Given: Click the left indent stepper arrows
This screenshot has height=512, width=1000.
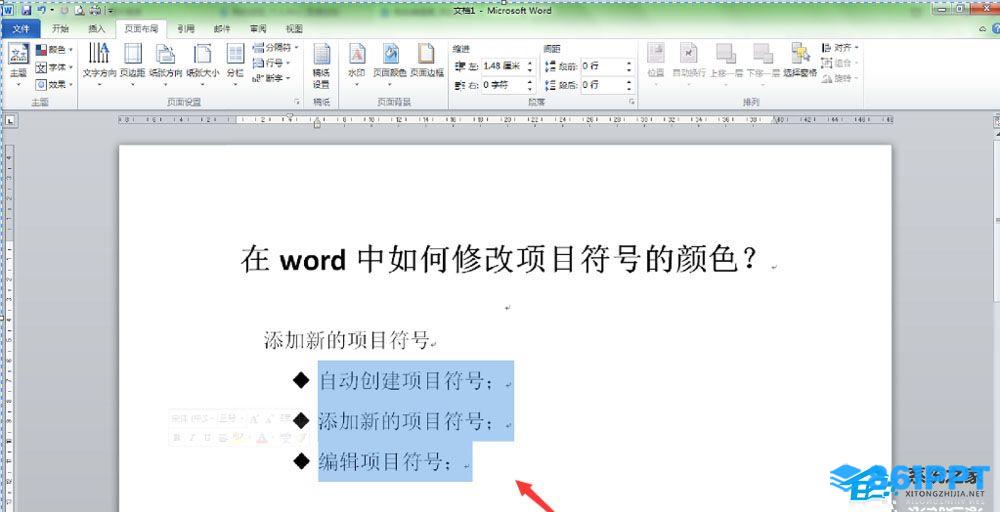Looking at the screenshot, I should click(x=529, y=66).
